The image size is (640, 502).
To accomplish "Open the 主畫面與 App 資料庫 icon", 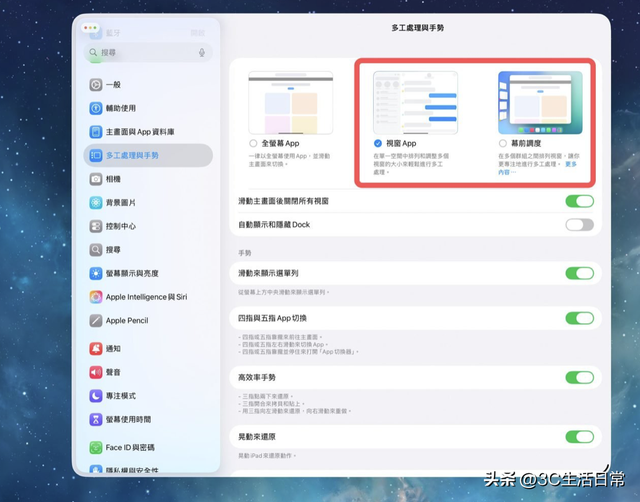I will coord(96,132).
